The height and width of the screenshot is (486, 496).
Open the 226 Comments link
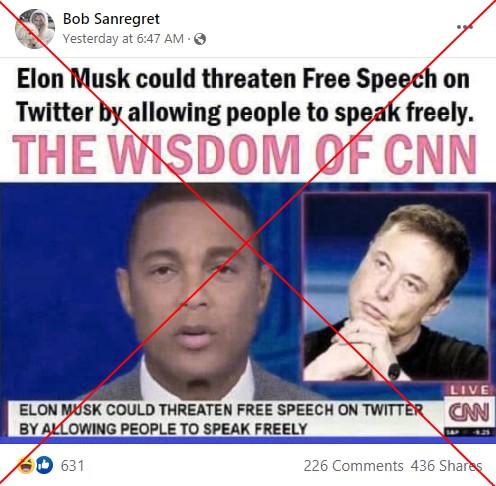coord(353,466)
